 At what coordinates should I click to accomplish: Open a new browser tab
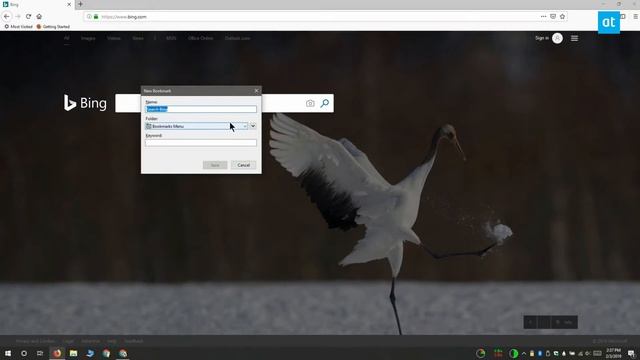point(80,4)
